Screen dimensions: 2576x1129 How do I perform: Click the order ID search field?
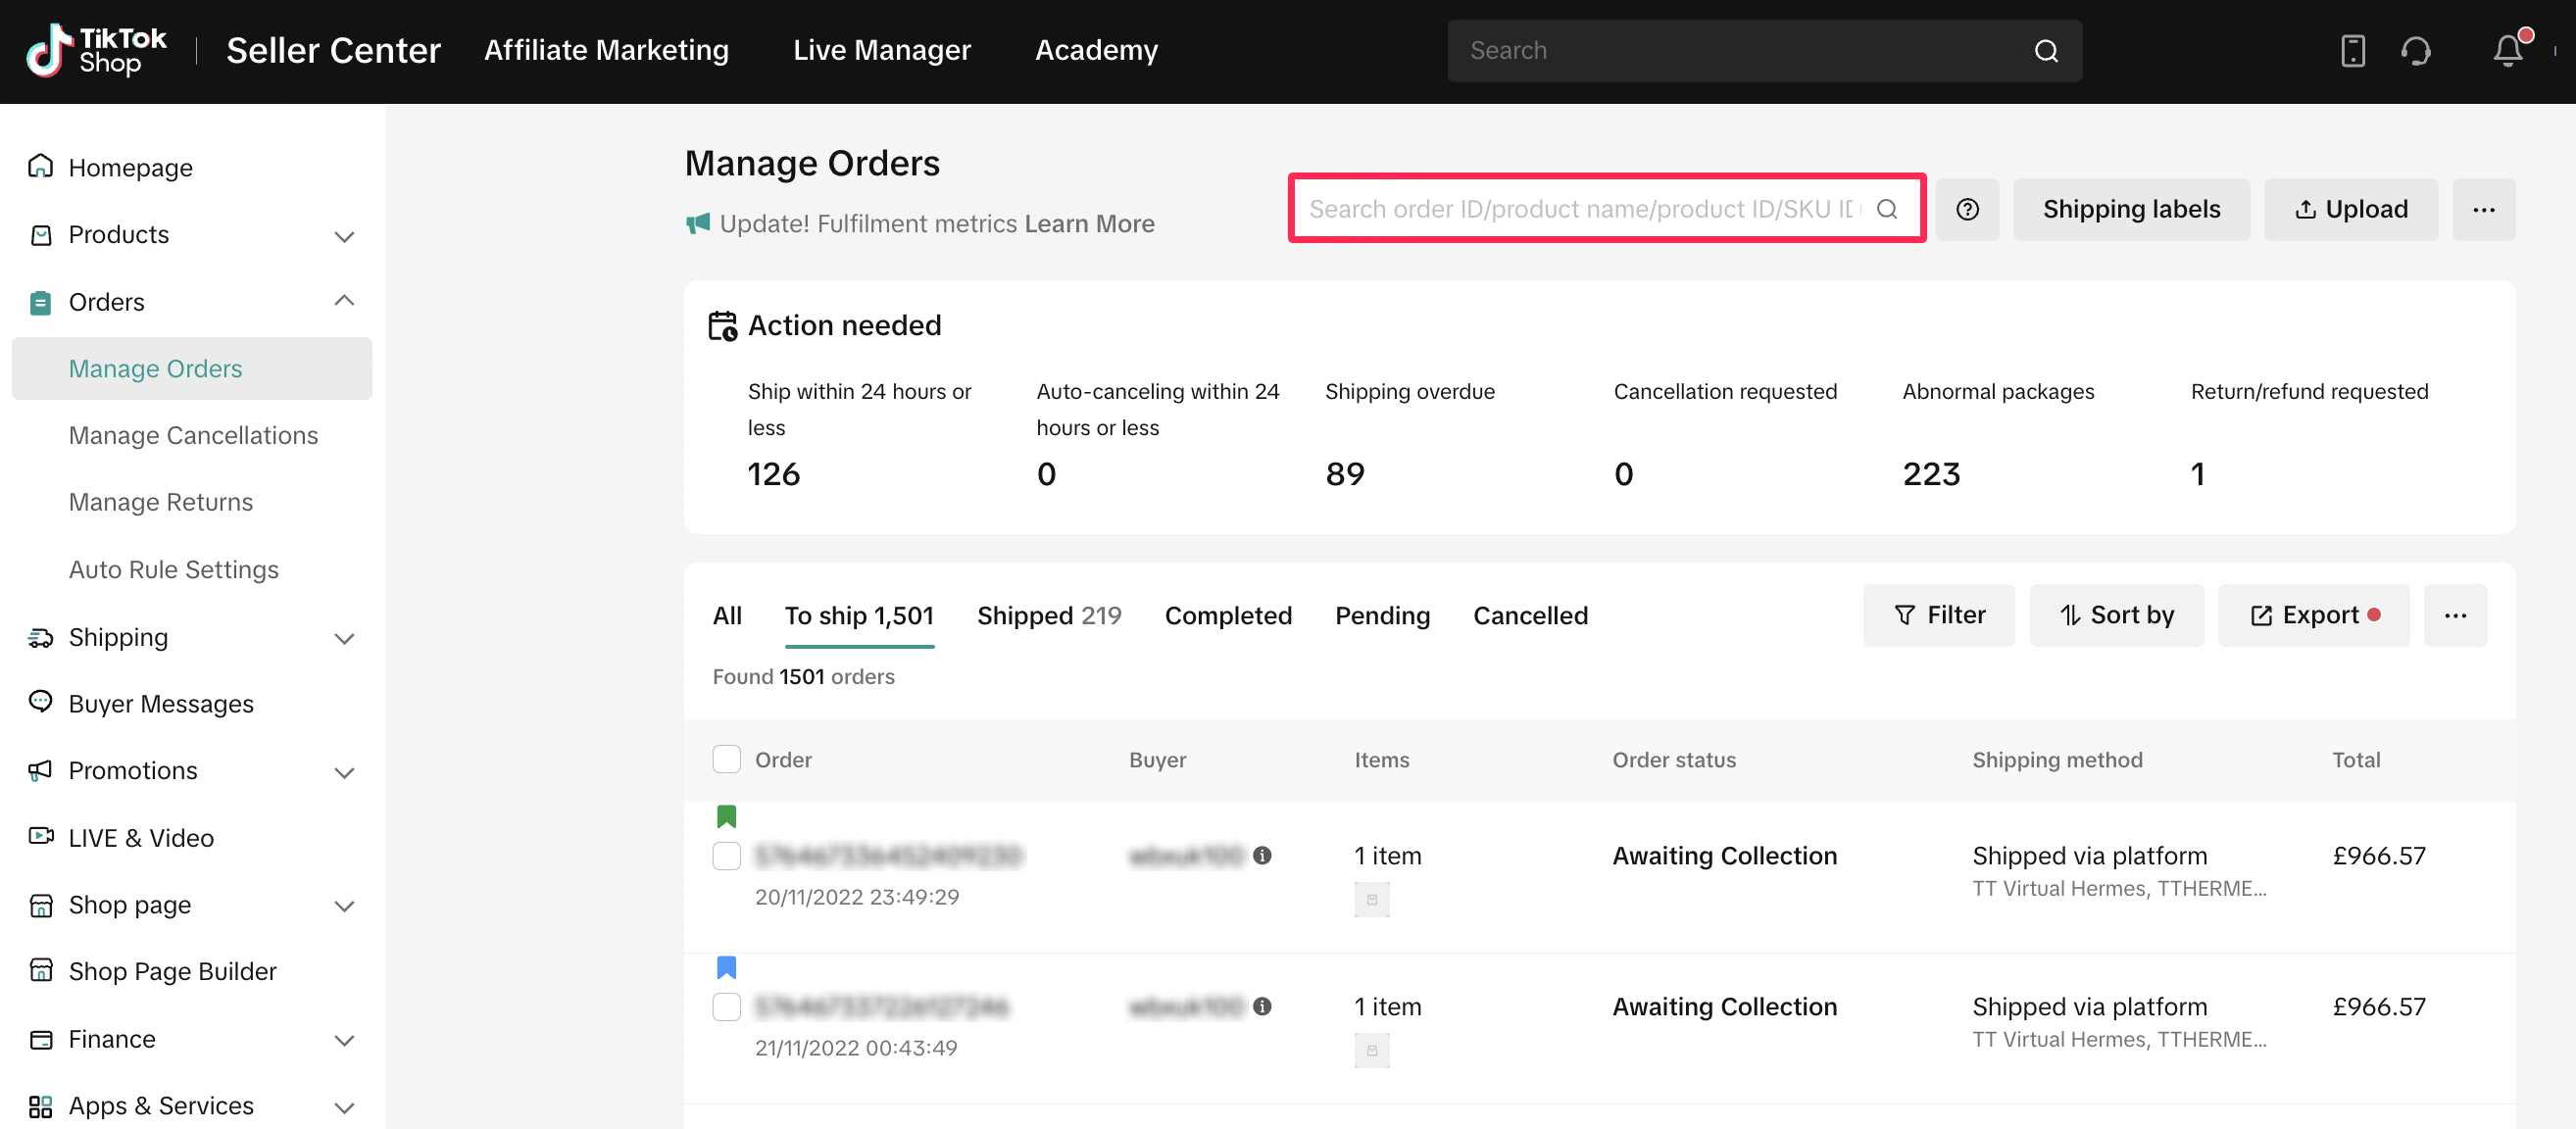pos(1580,209)
